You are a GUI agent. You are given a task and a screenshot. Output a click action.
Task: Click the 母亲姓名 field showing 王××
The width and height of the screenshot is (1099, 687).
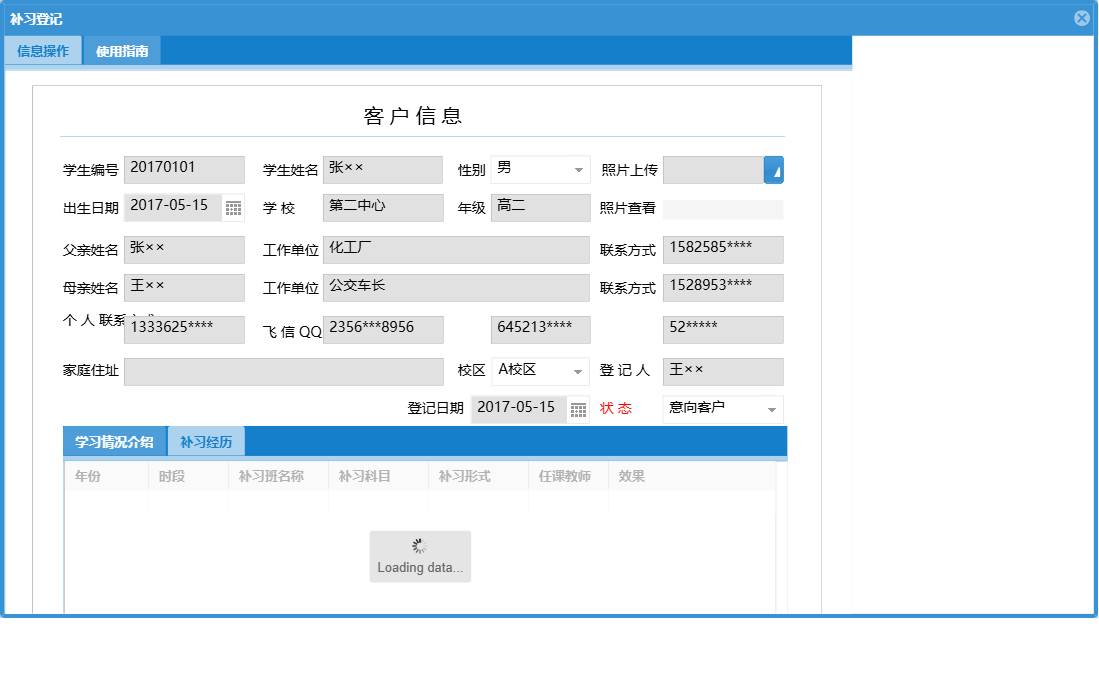click(x=184, y=288)
